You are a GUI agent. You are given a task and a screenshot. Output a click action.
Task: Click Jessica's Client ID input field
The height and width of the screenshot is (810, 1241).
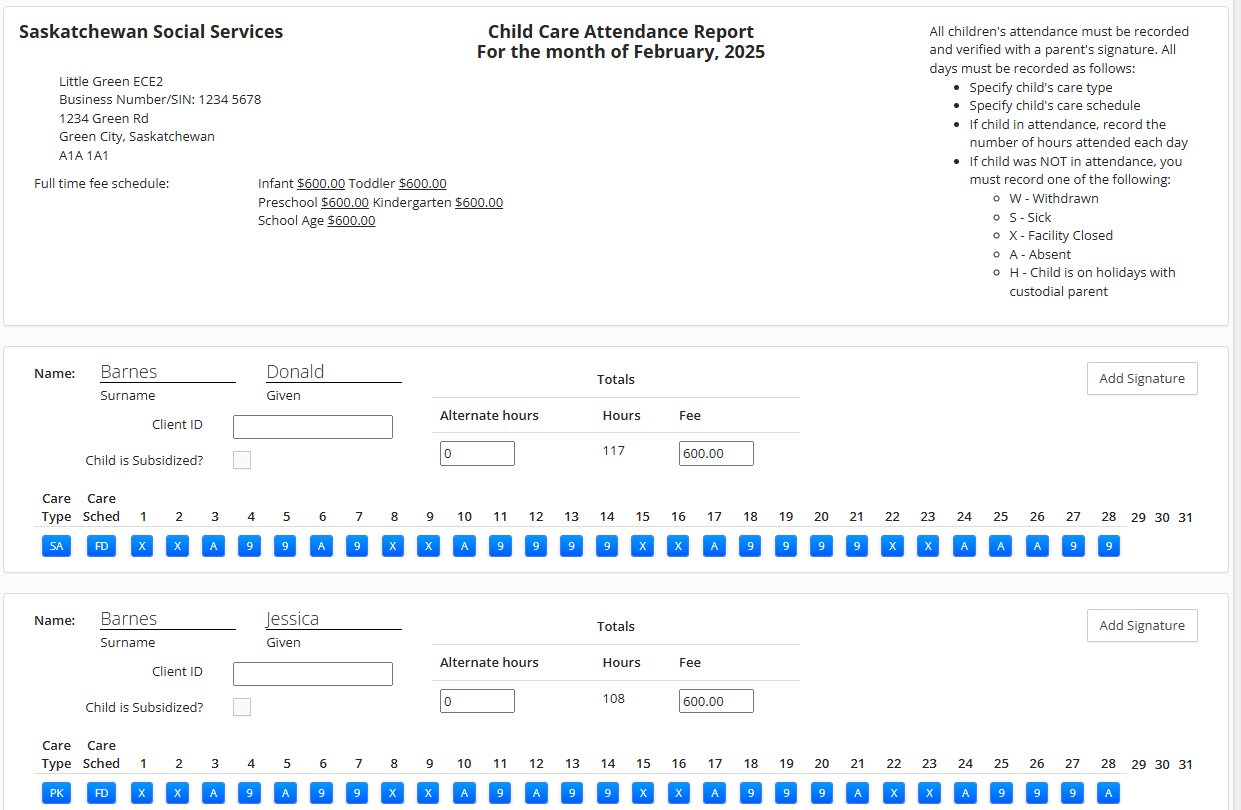tap(312, 674)
